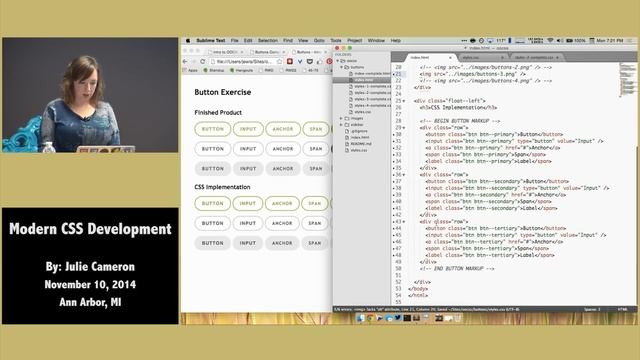Click the battery status icon
Image resolution: width=640 pixels, height=360 pixels.
[x=569, y=40]
